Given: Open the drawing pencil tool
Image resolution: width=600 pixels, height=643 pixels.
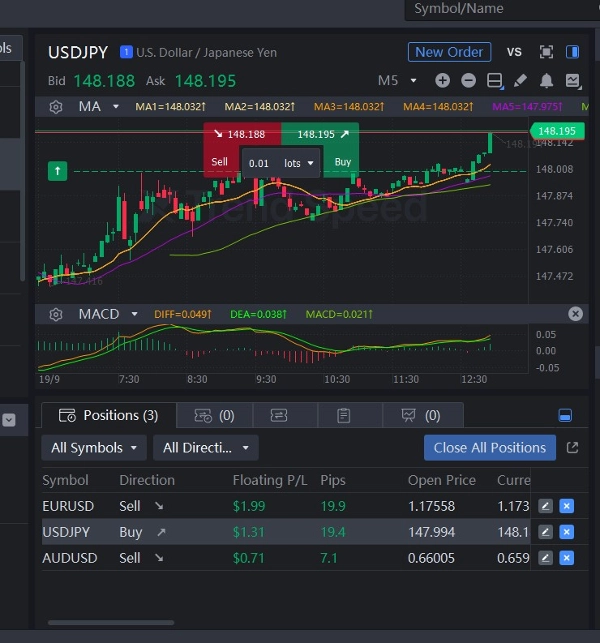Looking at the screenshot, I should coord(520,80).
